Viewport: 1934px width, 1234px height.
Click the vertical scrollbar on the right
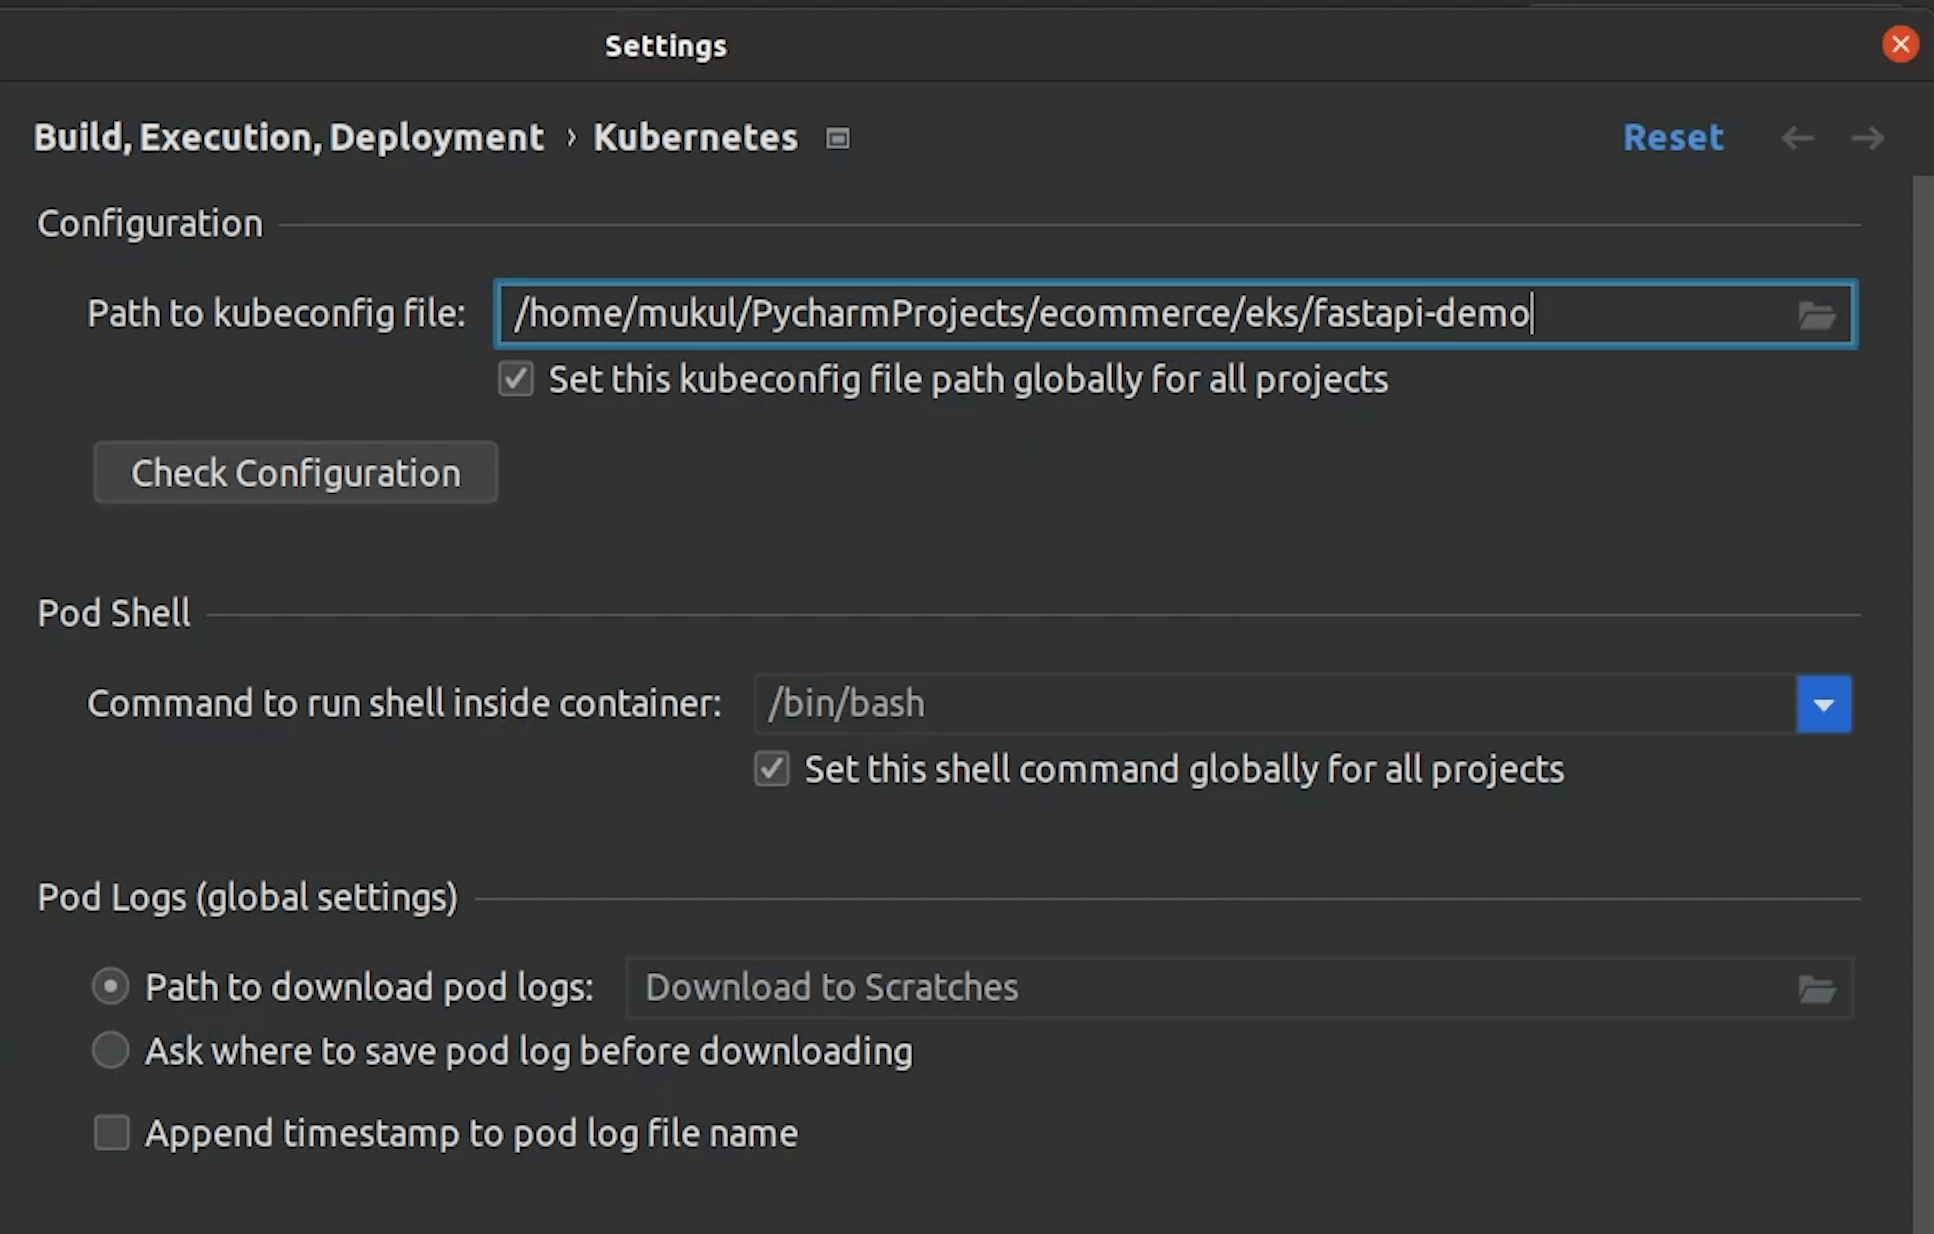1922,700
